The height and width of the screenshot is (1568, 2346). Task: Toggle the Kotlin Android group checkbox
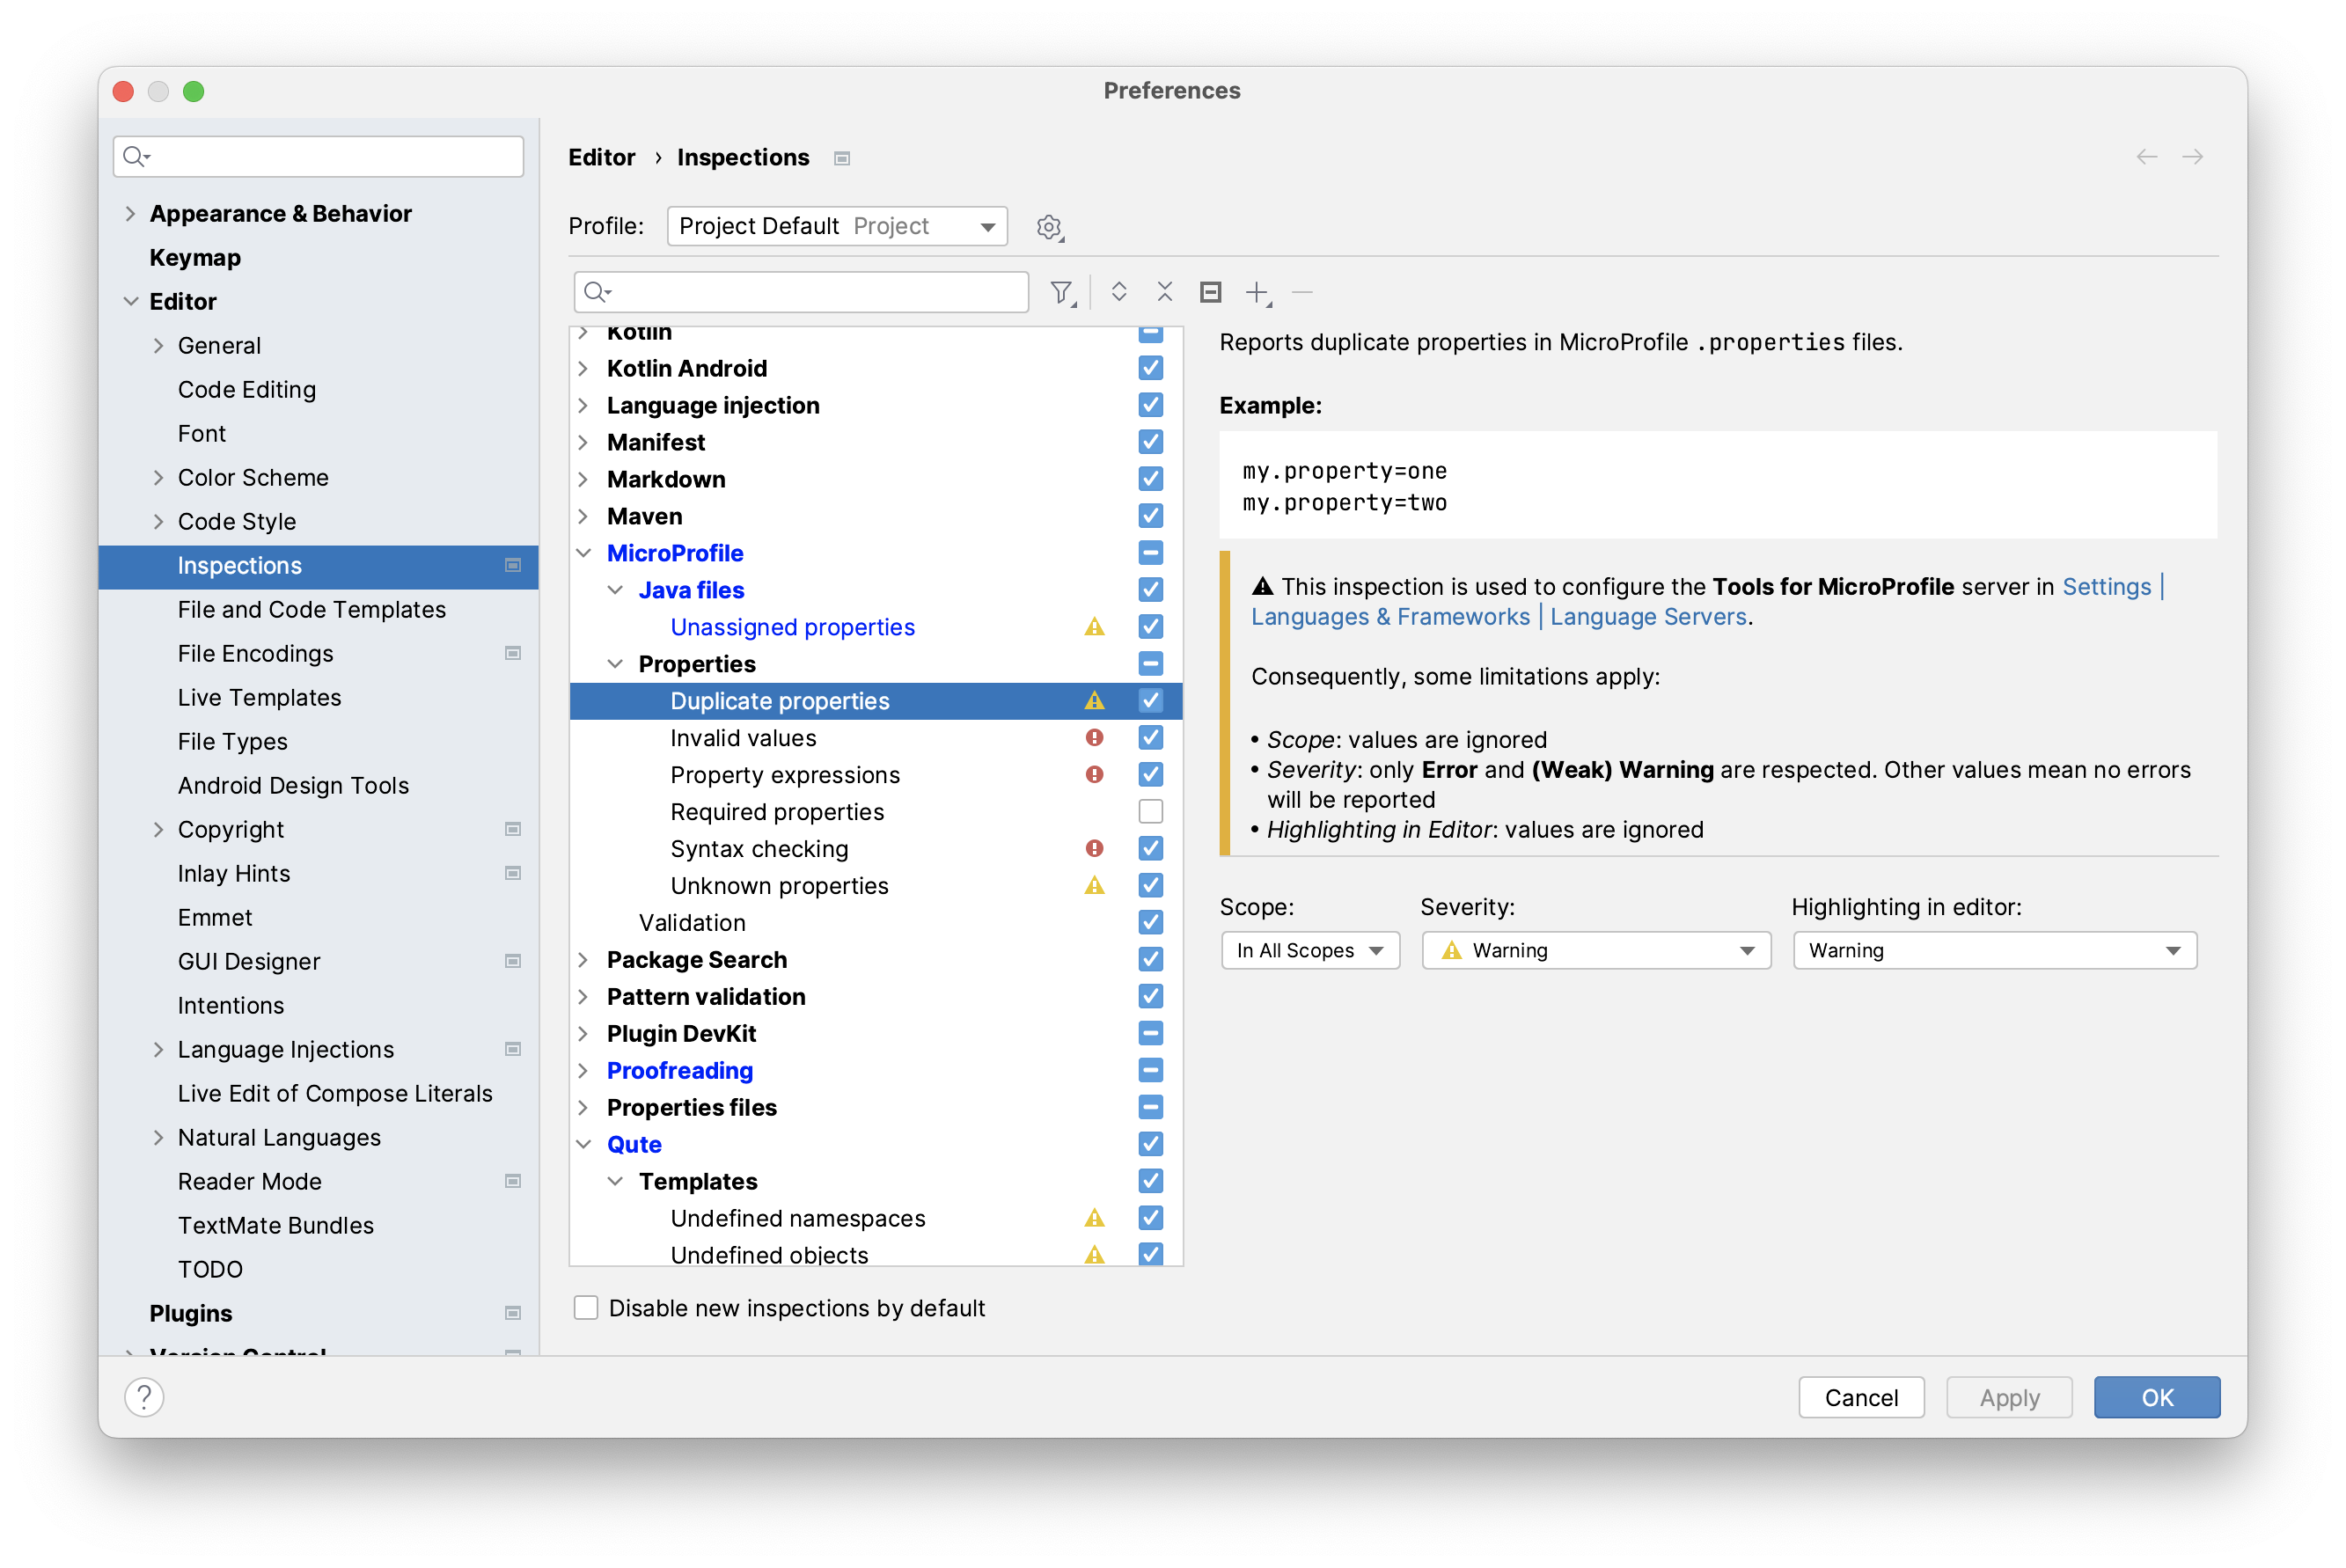pos(1150,368)
